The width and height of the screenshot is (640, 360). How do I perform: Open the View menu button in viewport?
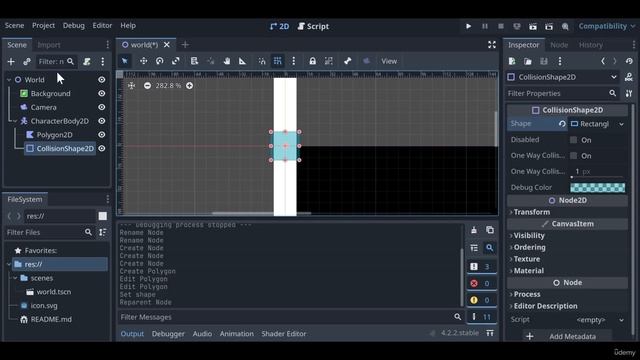(x=389, y=61)
